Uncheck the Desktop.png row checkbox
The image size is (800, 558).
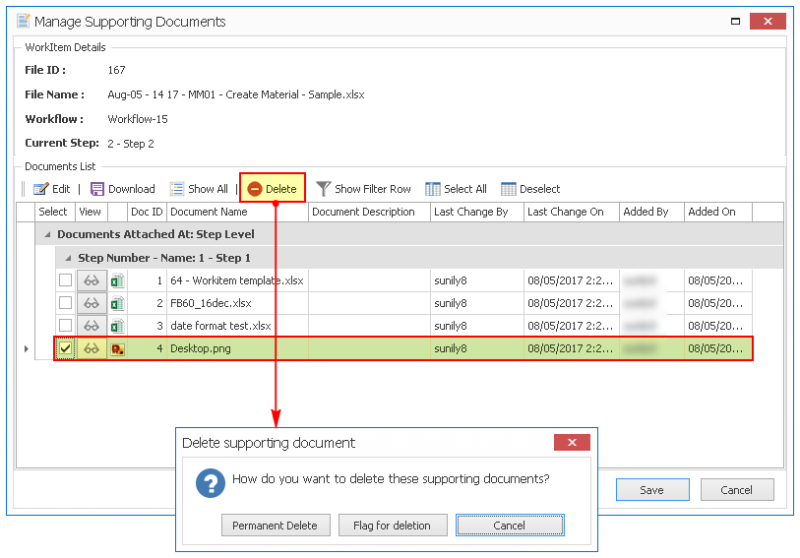tap(65, 348)
